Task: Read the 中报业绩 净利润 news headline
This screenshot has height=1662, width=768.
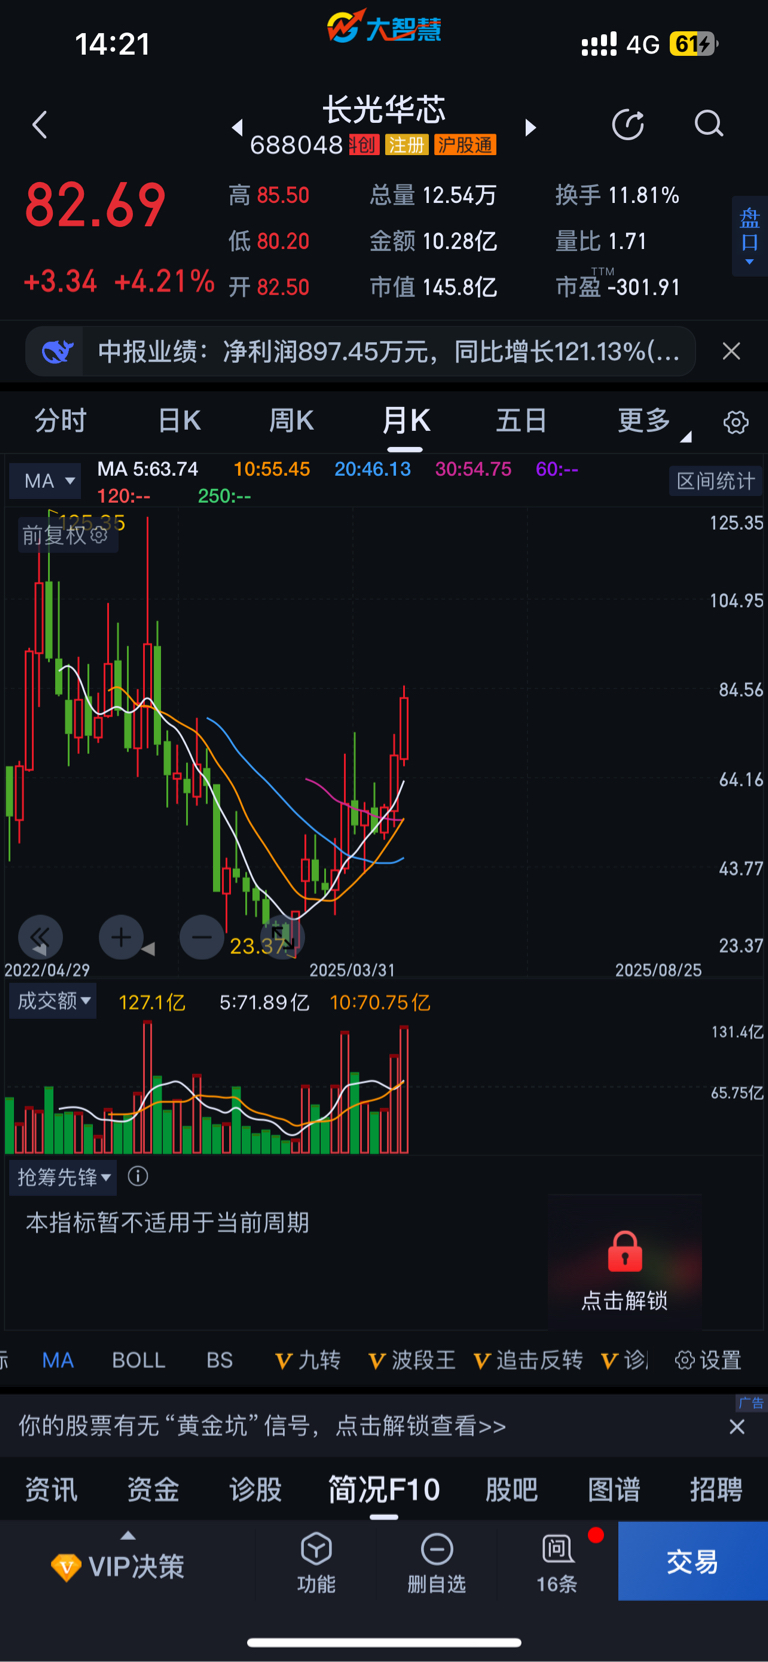Action: (388, 351)
